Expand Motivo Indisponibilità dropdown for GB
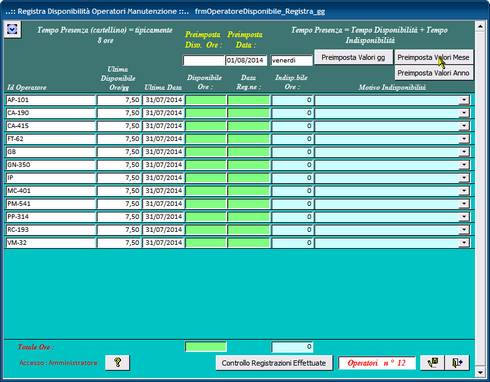 click(464, 152)
